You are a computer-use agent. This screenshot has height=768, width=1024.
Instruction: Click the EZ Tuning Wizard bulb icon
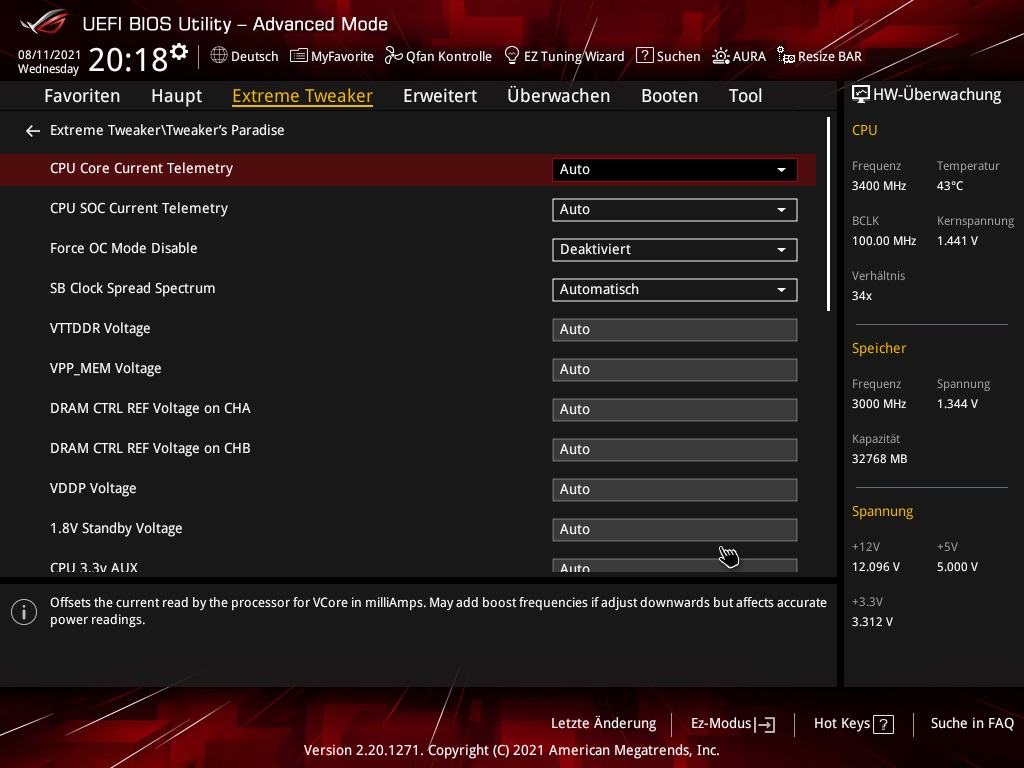pyautogui.click(x=512, y=56)
